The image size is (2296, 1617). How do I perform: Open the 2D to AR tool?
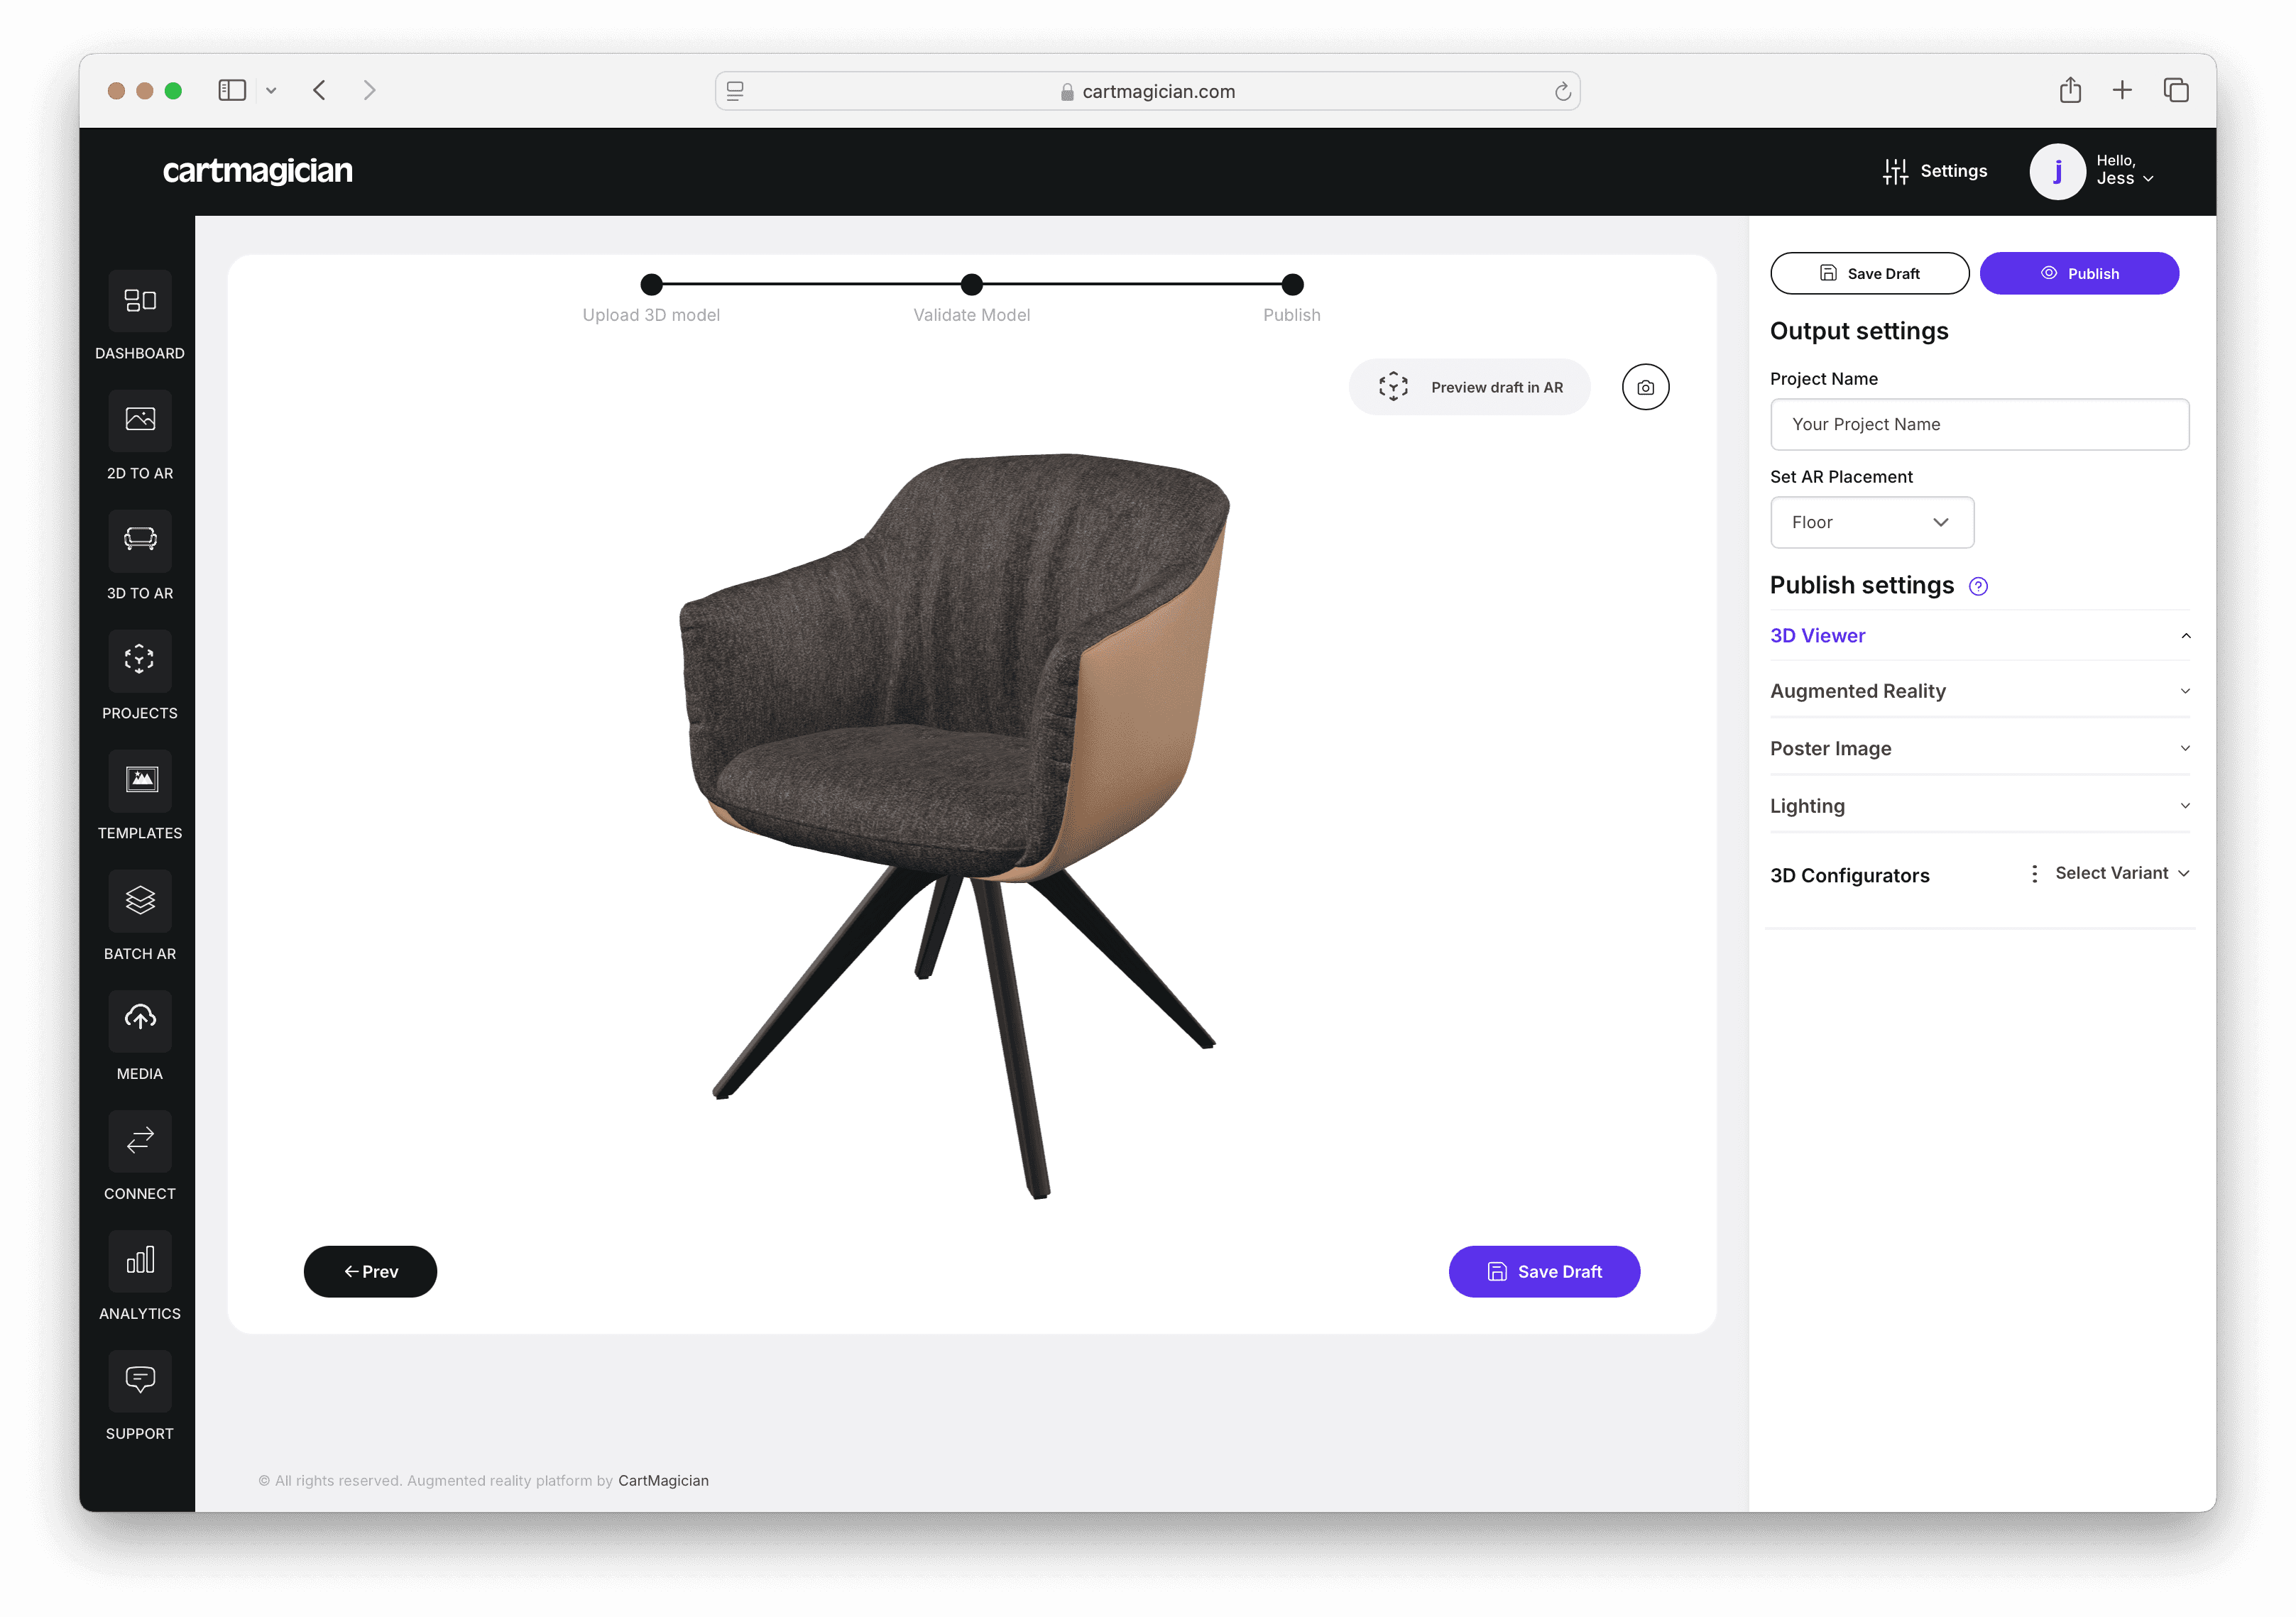140,420
